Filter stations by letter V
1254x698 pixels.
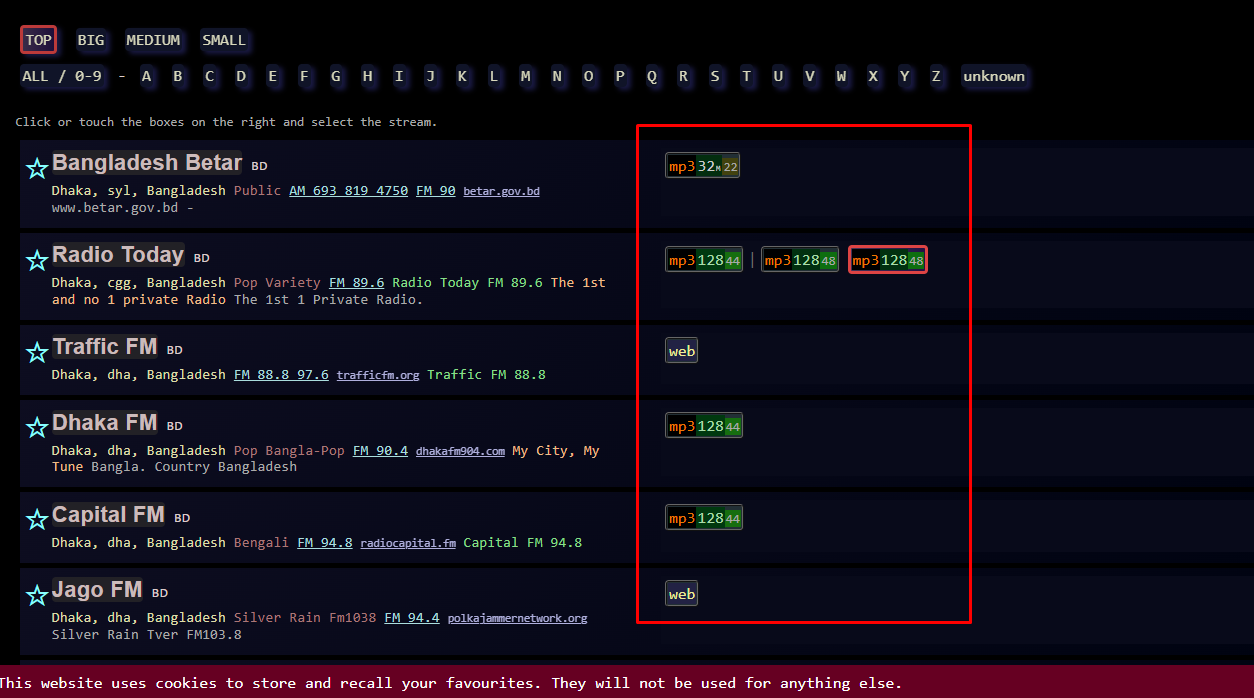coord(810,76)
